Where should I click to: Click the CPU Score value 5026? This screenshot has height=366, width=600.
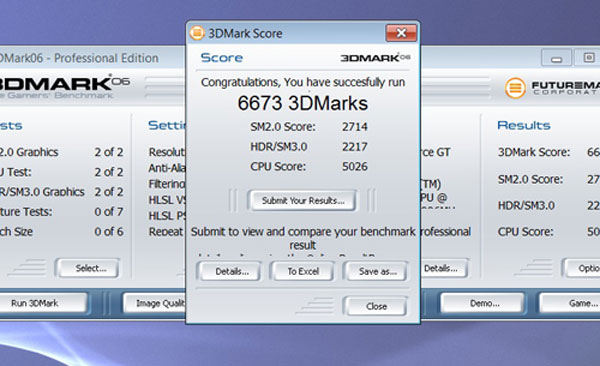[355, 167]
